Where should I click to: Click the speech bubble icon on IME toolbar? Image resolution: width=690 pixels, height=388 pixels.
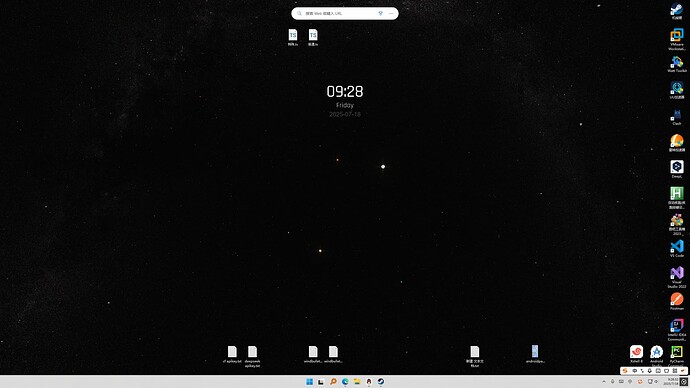[635, 371]
